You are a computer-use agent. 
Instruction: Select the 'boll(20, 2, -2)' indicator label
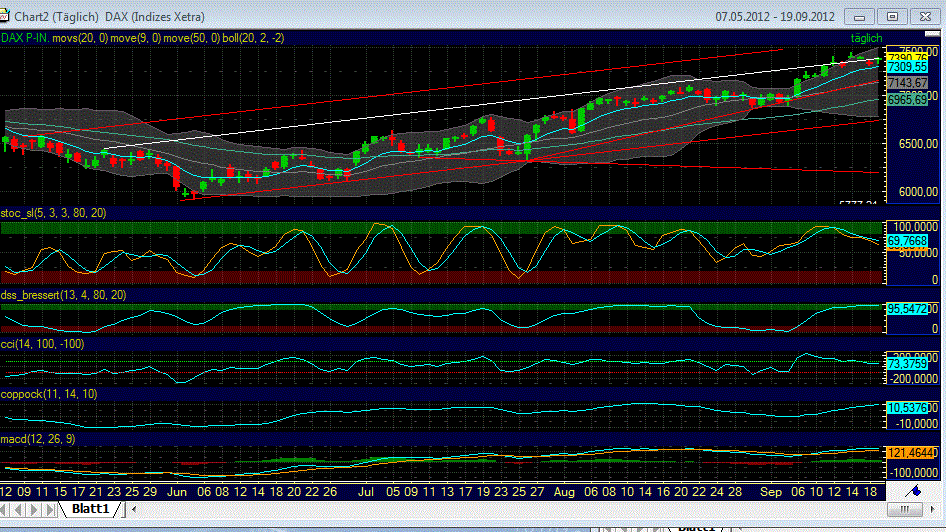point(253,38)
